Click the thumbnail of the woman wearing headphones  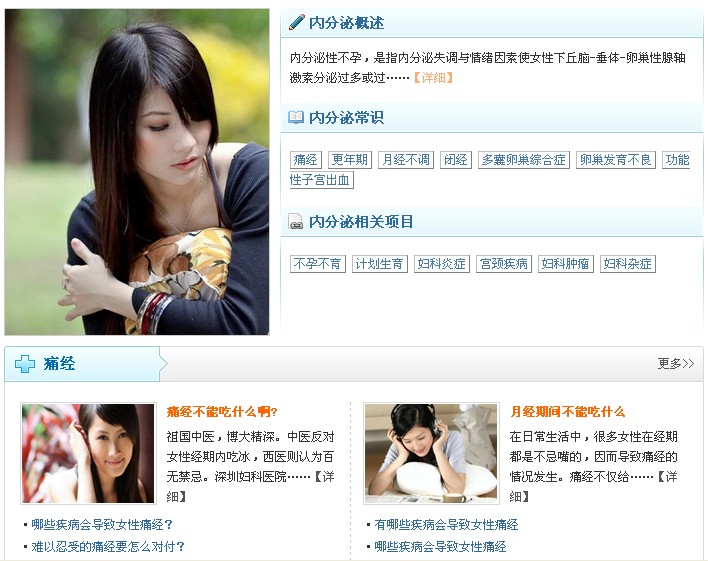[431, 453]
